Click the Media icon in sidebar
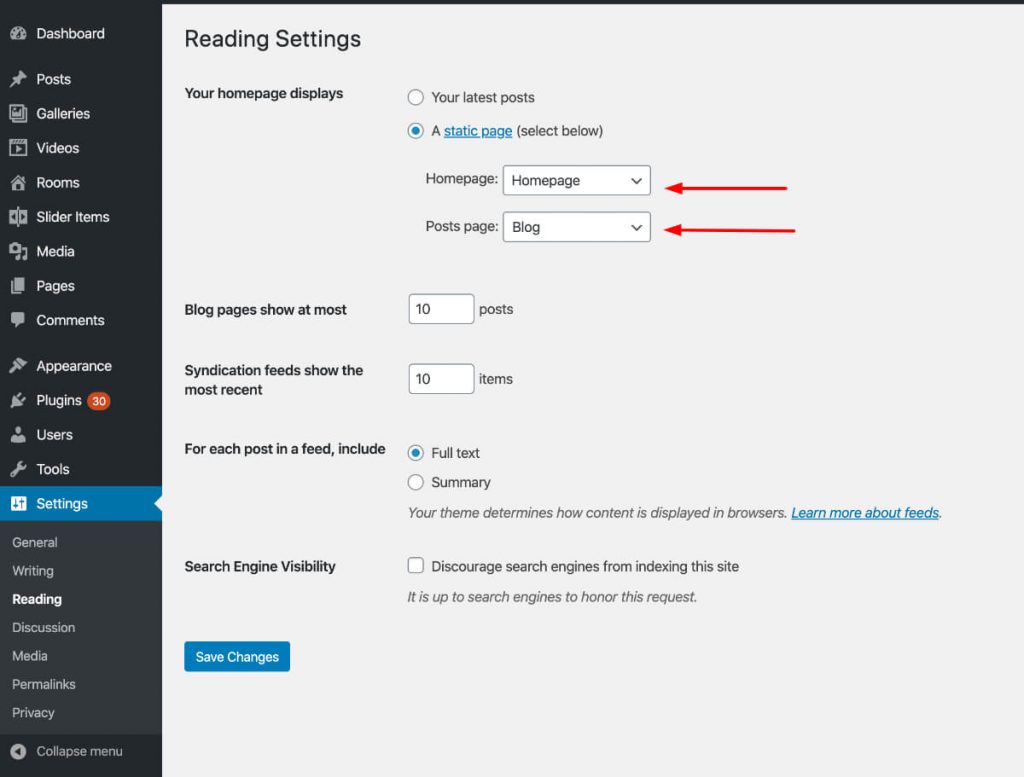This screenshot has height=777, width=1024. click(18, 252)
